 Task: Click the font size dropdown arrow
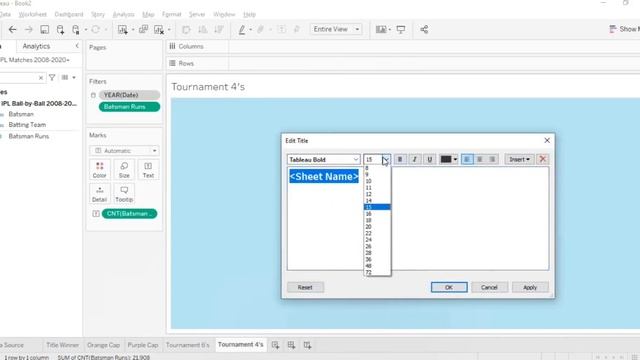point(386,159)
